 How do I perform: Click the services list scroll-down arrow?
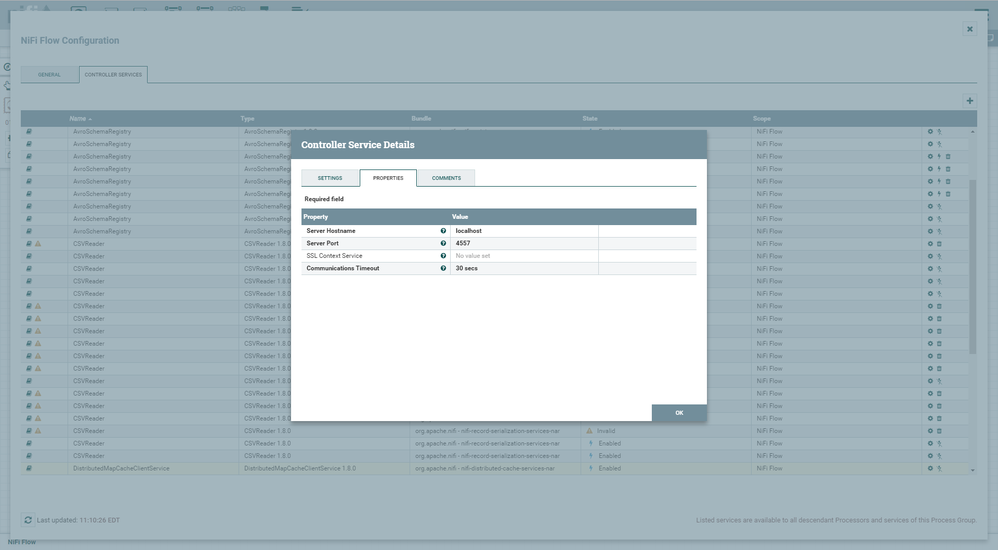tap(973, 470)
